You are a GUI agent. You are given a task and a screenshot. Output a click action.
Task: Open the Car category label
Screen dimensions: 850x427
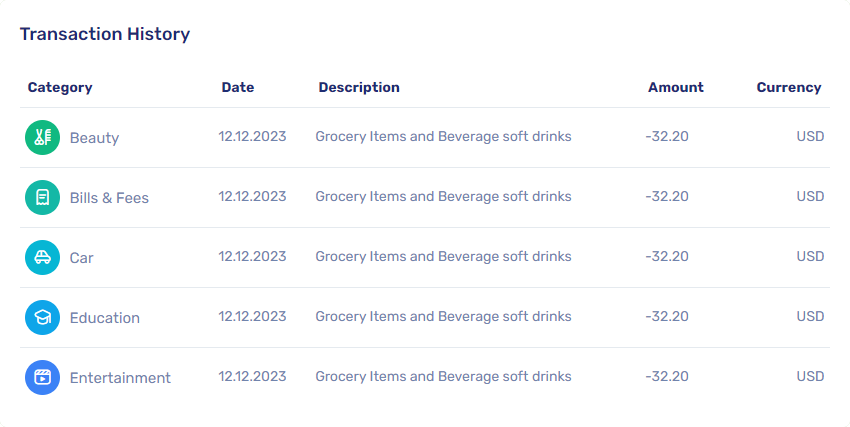point(81,258)
